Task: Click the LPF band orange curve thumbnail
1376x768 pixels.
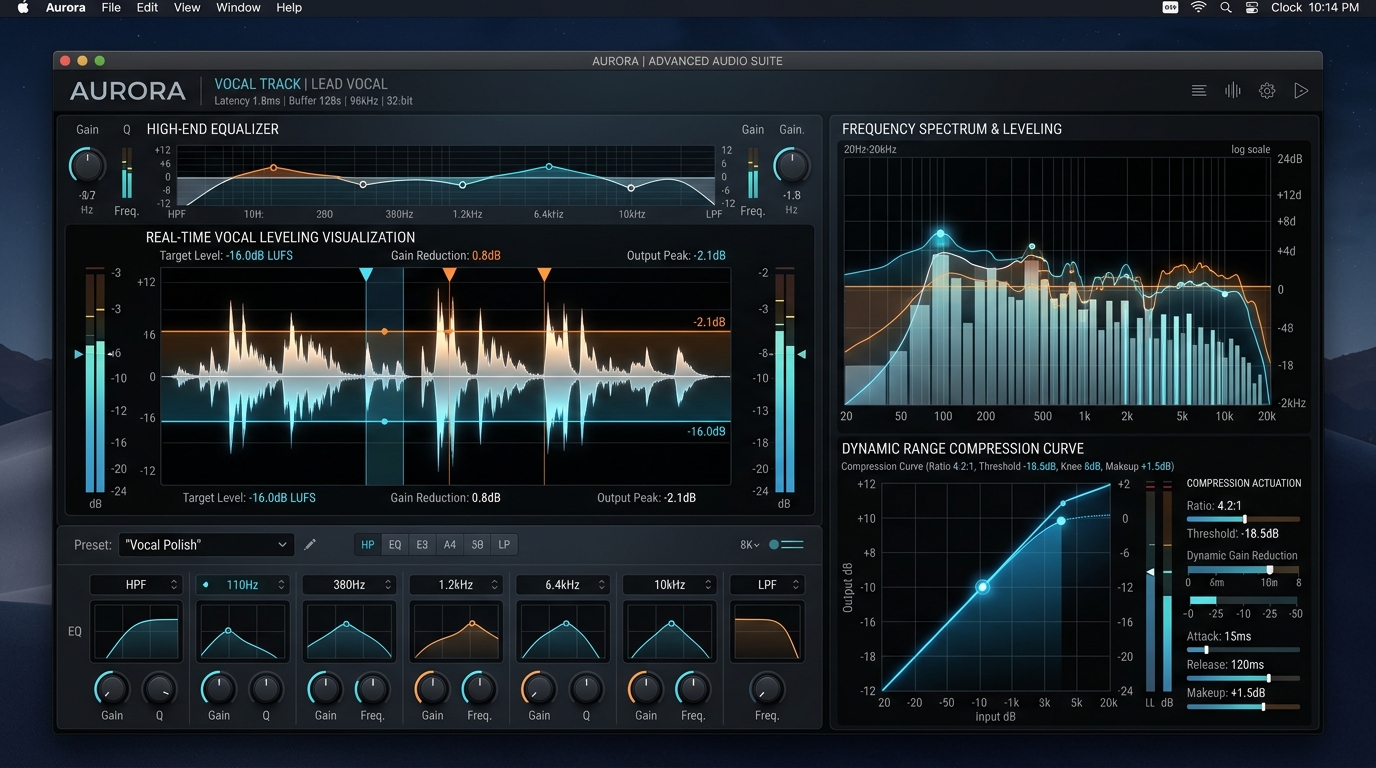Action: (x=767, y=631)
